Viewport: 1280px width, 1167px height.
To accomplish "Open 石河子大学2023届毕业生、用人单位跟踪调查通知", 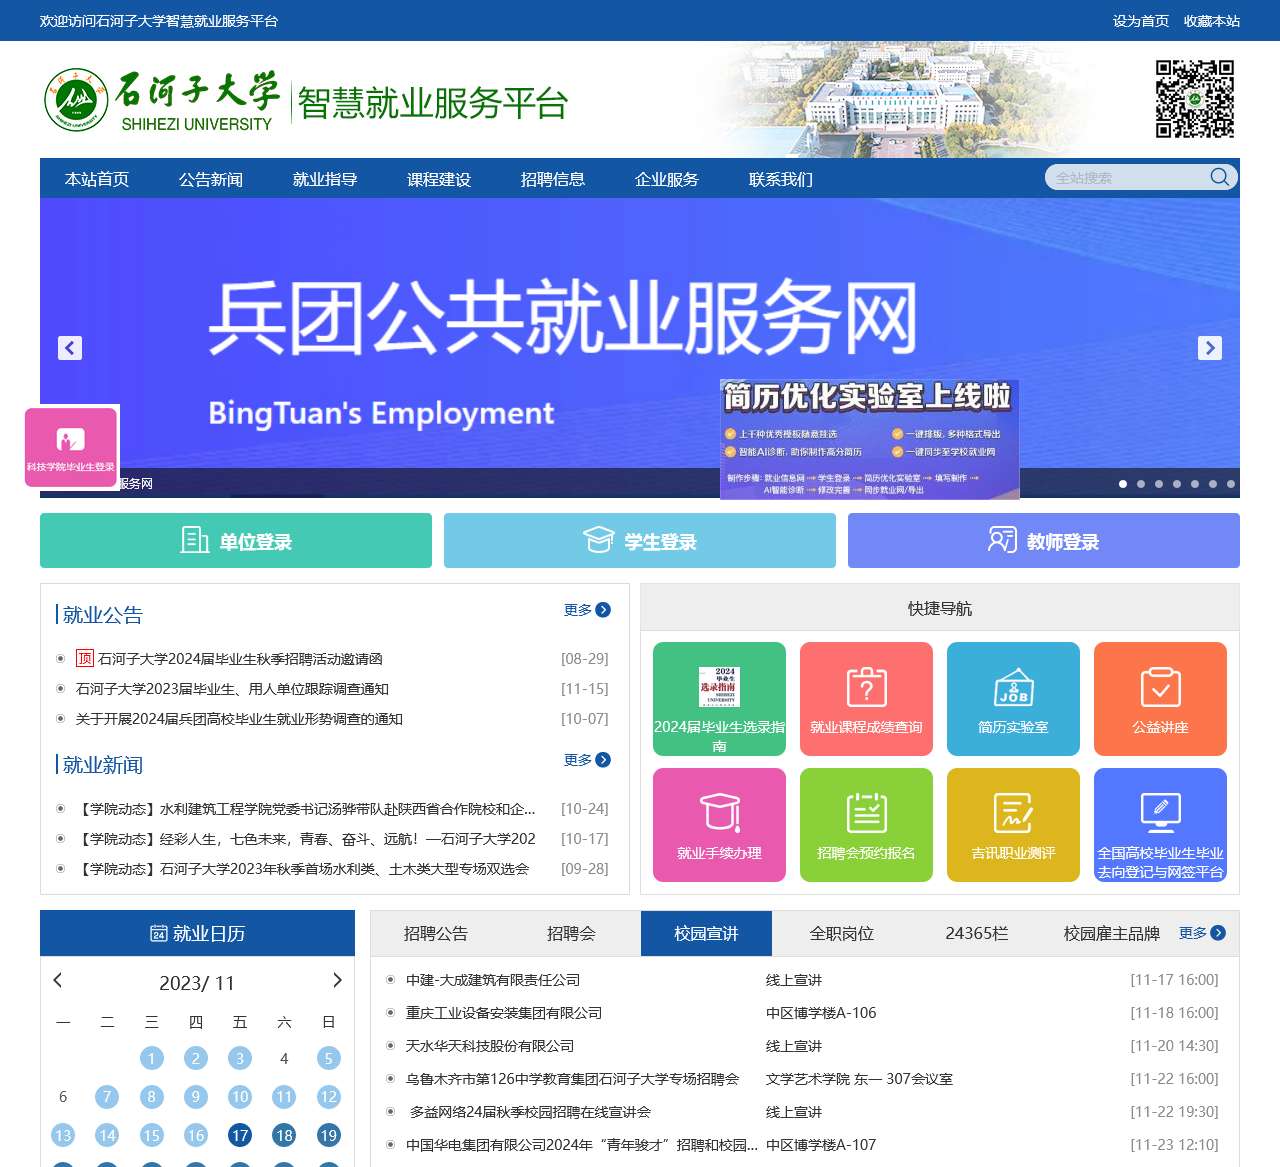I will pos(232,689).
